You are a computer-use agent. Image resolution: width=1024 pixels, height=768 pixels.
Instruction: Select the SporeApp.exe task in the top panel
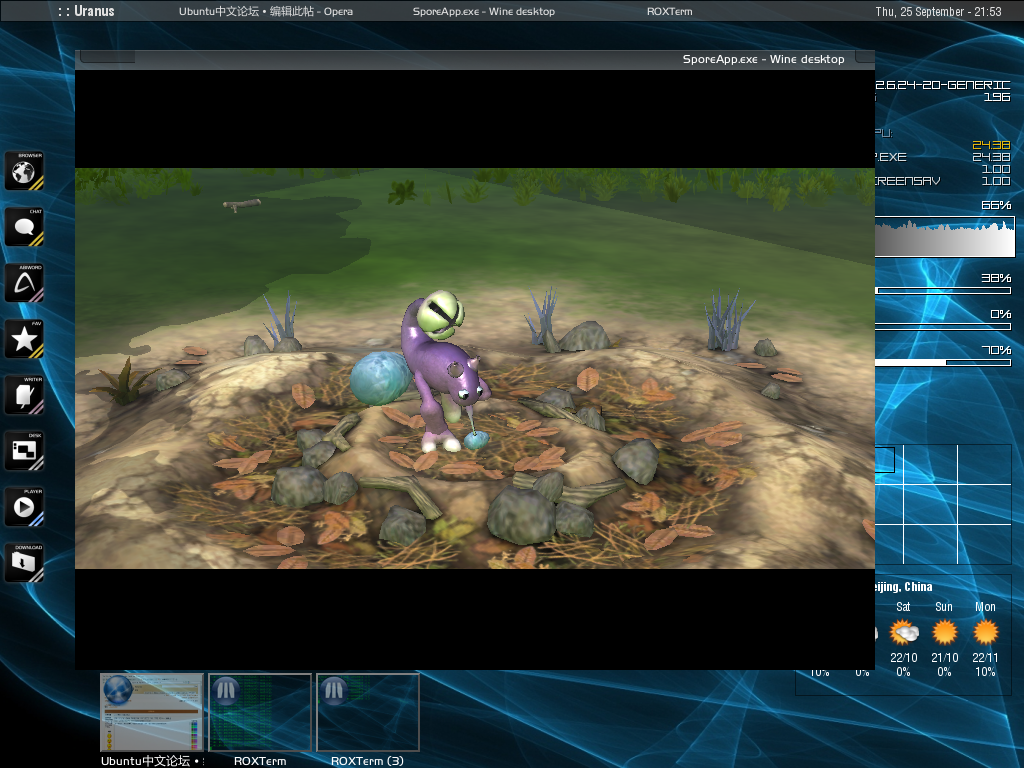coord(484,11)
